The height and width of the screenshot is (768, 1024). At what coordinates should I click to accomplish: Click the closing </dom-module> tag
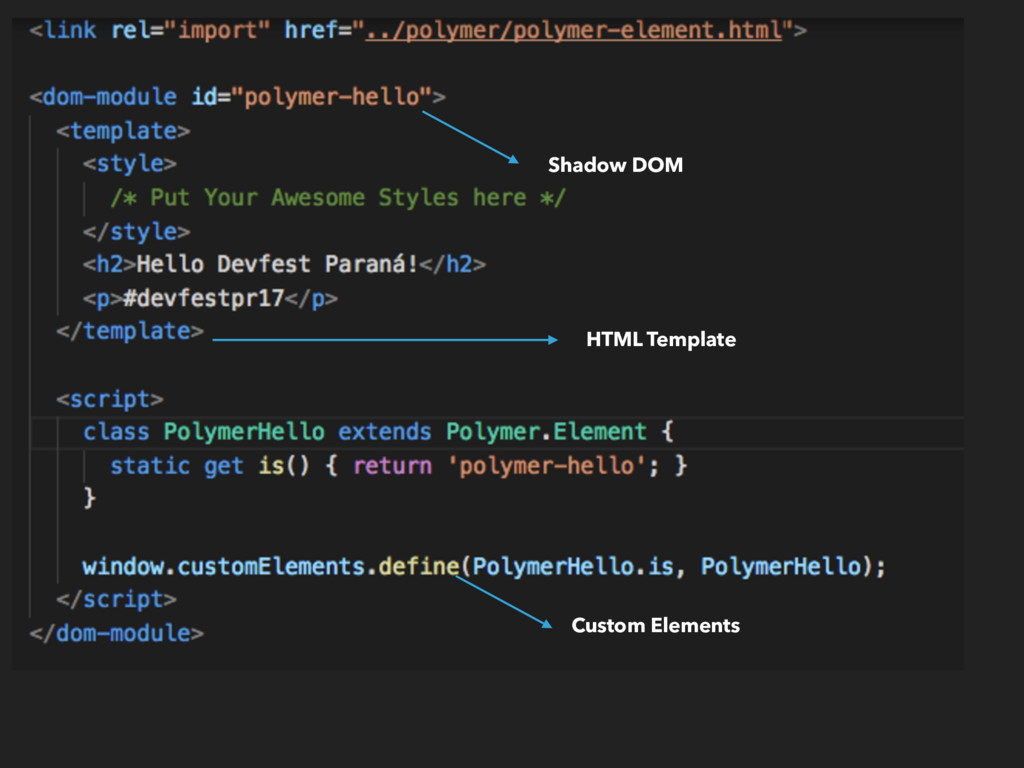pyautogui.click(x=116, y=633)
